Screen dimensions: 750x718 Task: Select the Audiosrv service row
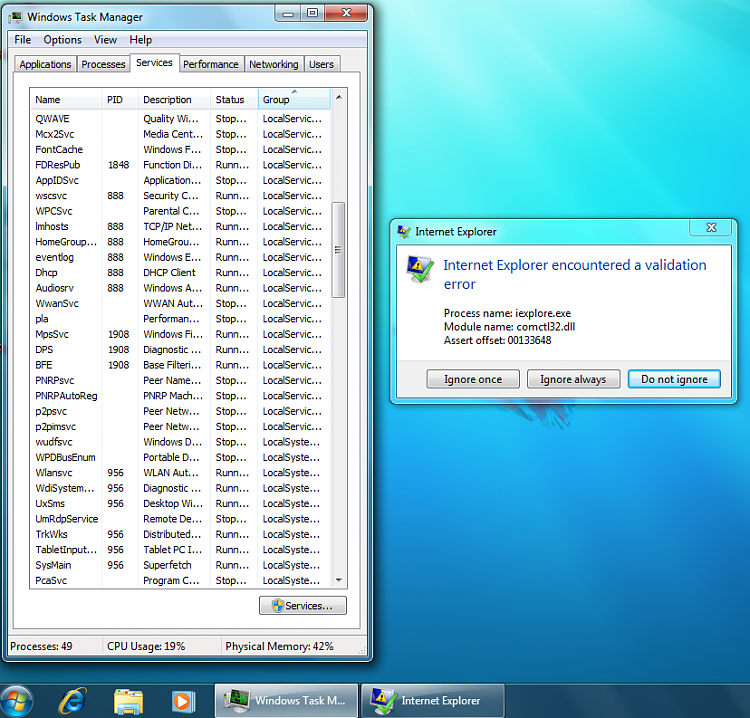(x=180, y=288)
